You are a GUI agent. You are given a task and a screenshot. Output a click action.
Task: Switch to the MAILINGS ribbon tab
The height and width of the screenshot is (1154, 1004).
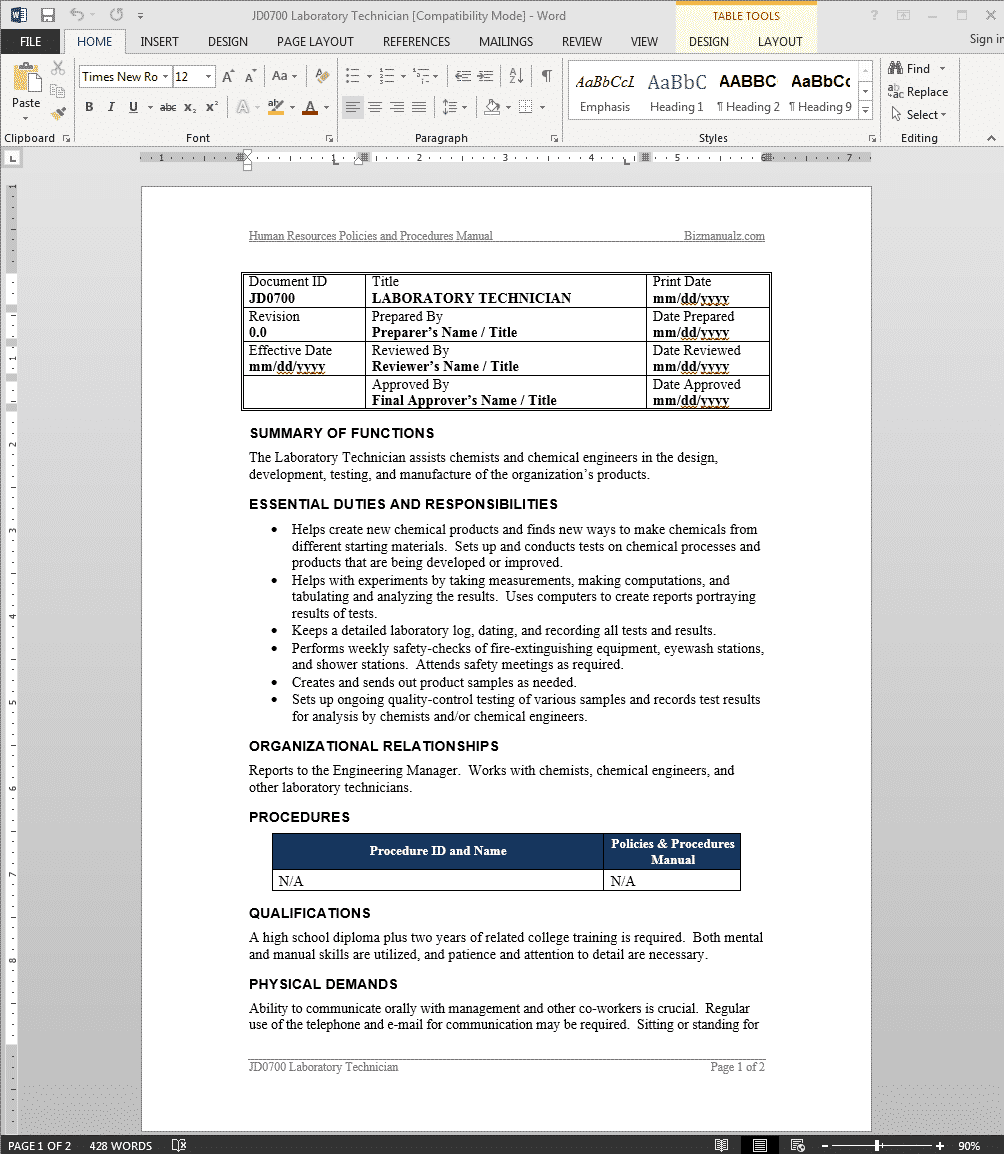tap(505, 41)
